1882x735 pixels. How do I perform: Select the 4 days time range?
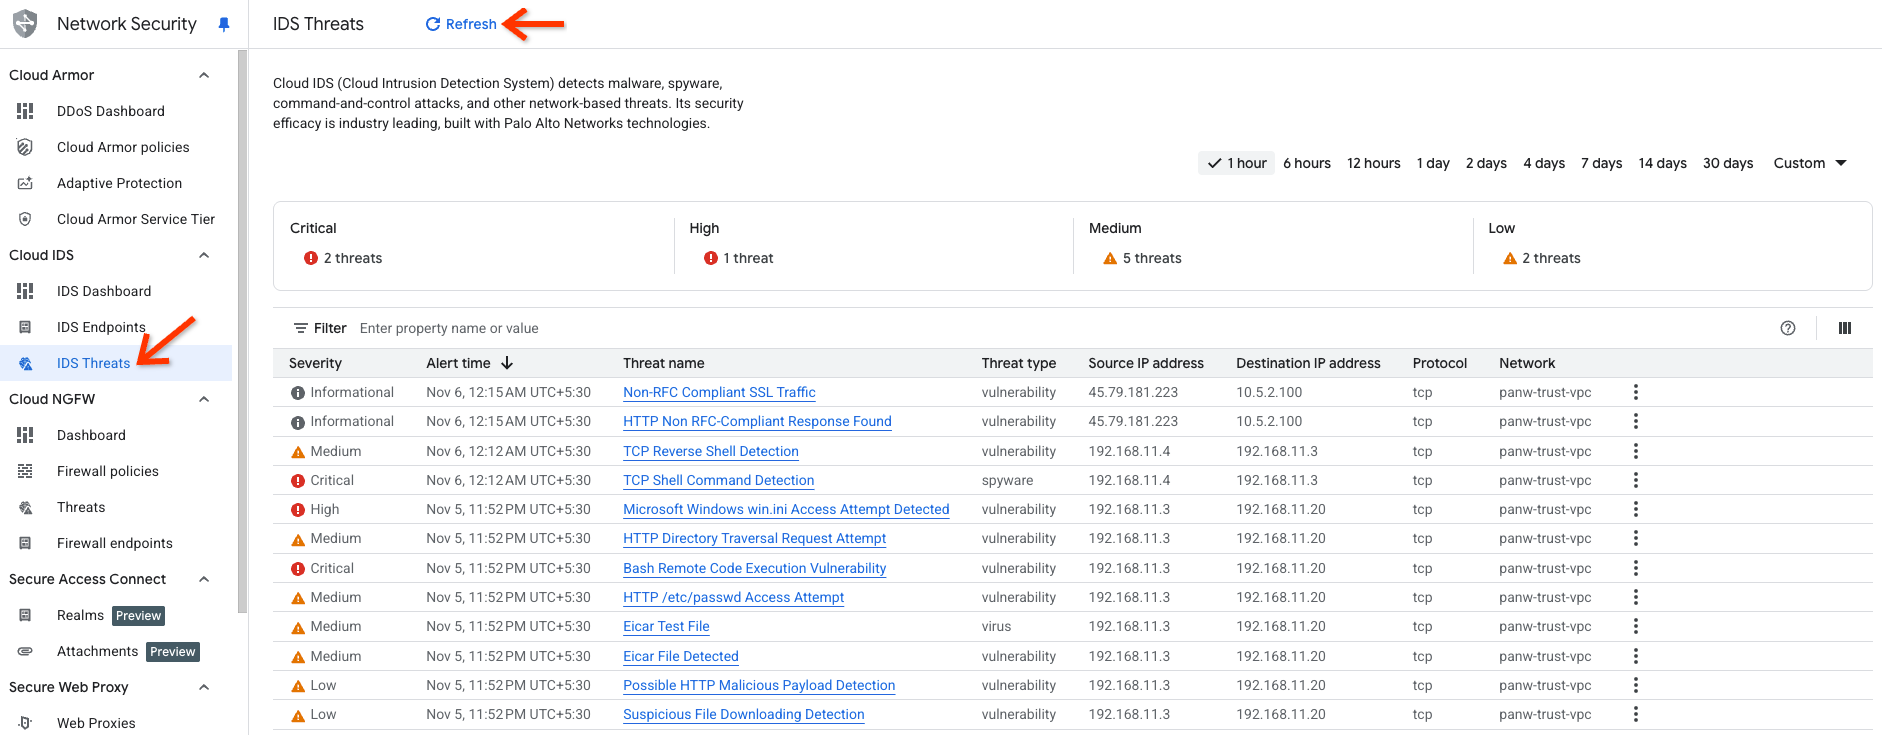click(1544, 163)
